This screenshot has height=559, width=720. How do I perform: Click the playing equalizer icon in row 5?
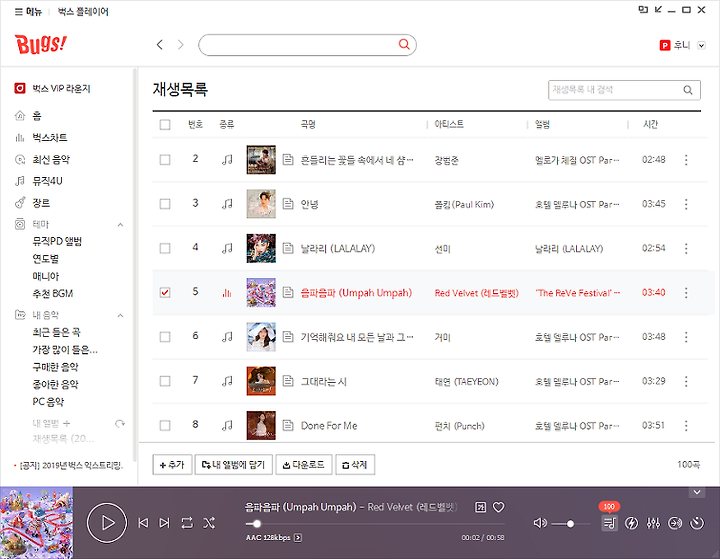coord(227,293)
